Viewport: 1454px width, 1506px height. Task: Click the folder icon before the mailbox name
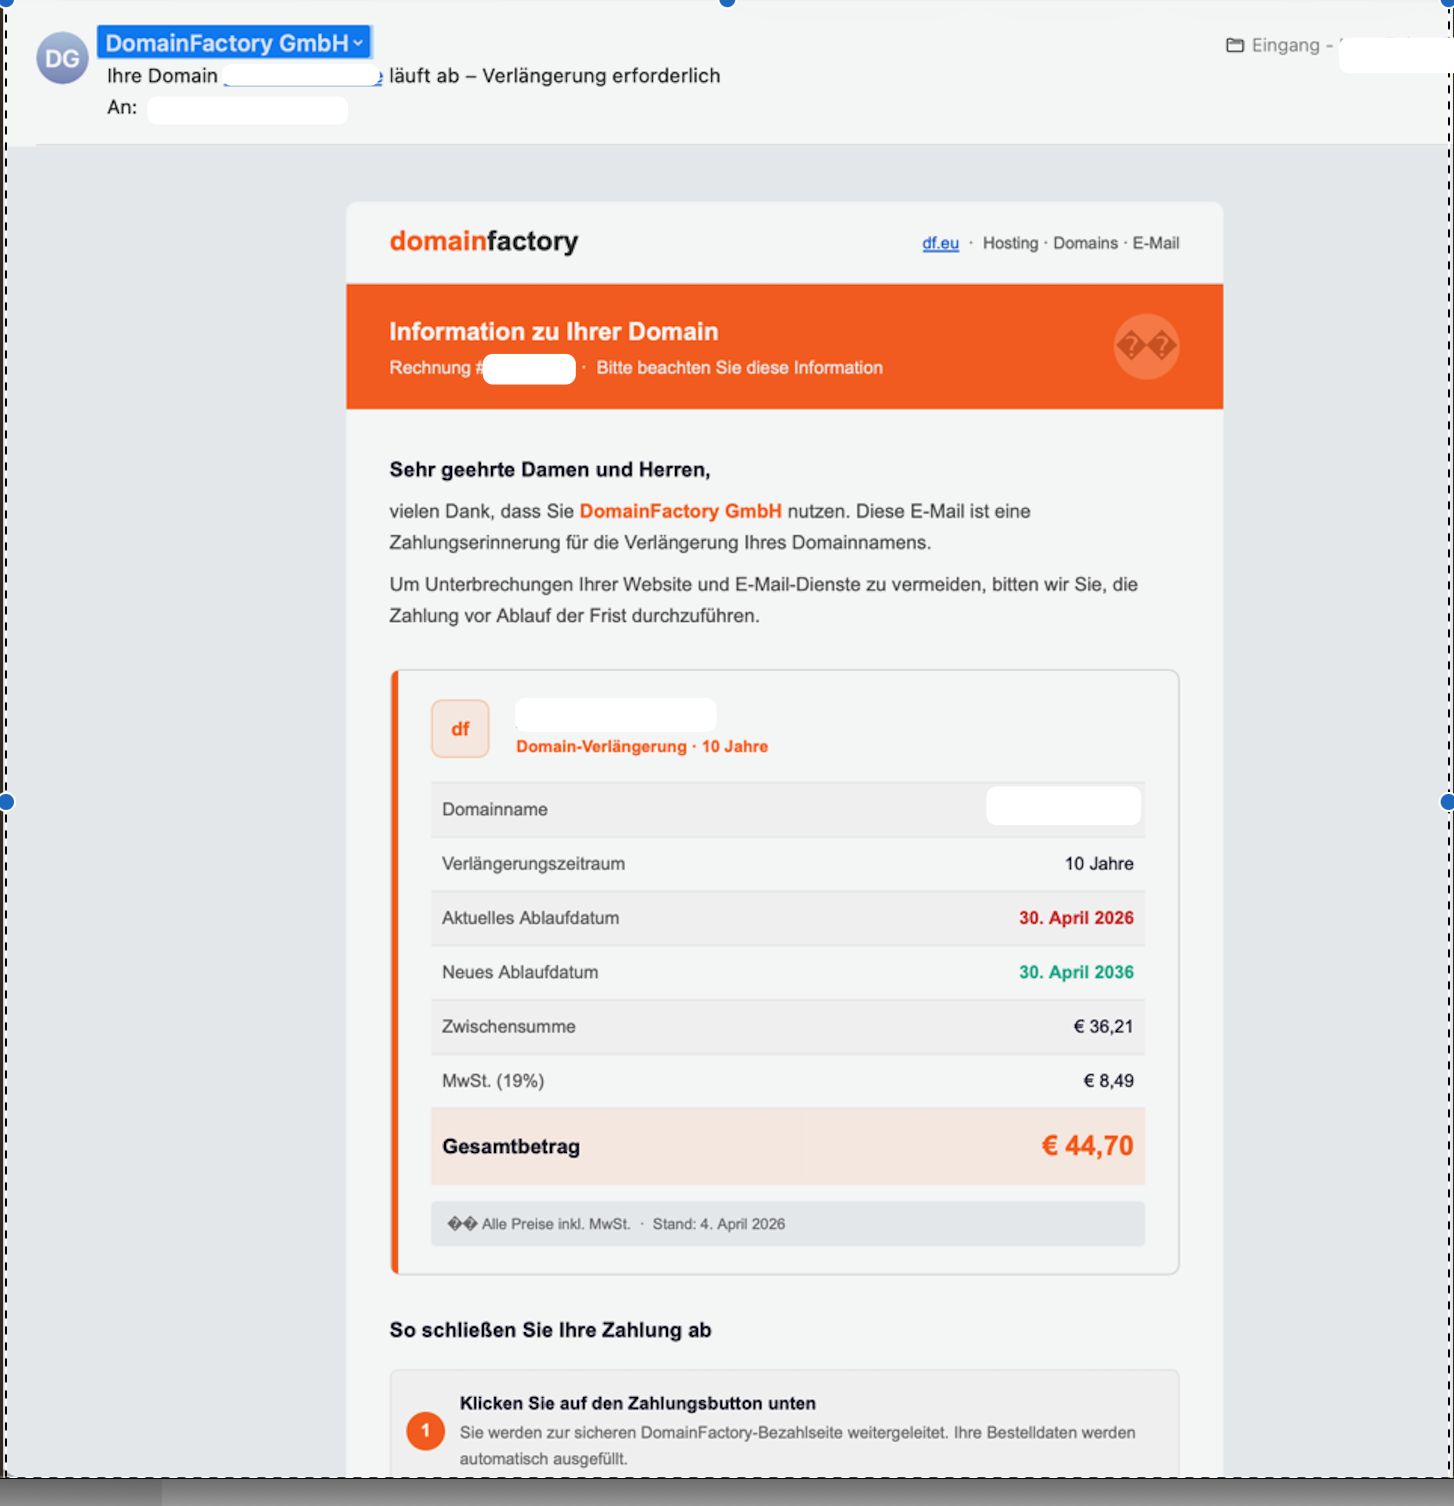1233,44
